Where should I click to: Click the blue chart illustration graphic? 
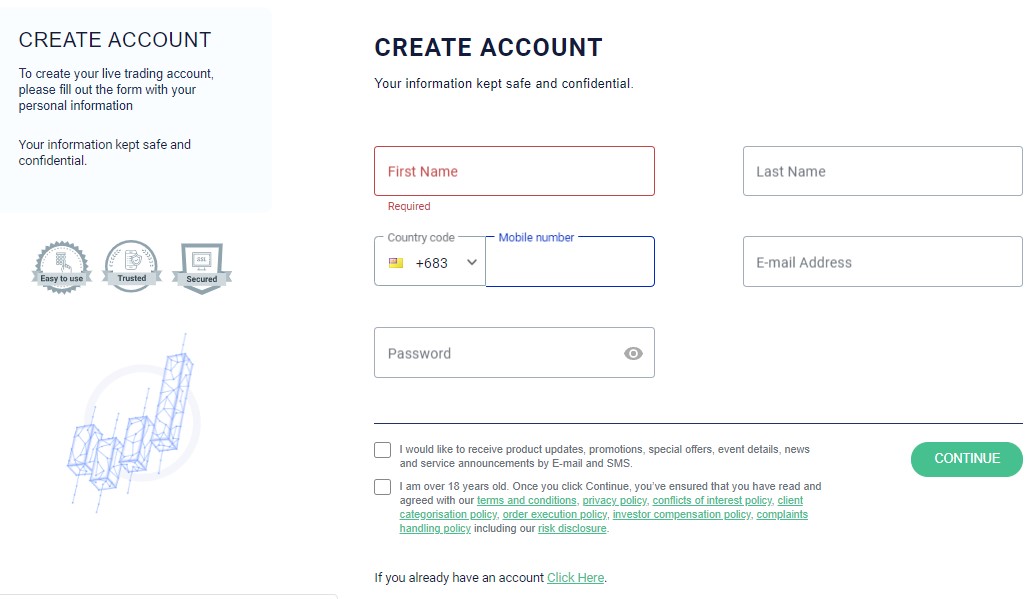click(133, 418)
